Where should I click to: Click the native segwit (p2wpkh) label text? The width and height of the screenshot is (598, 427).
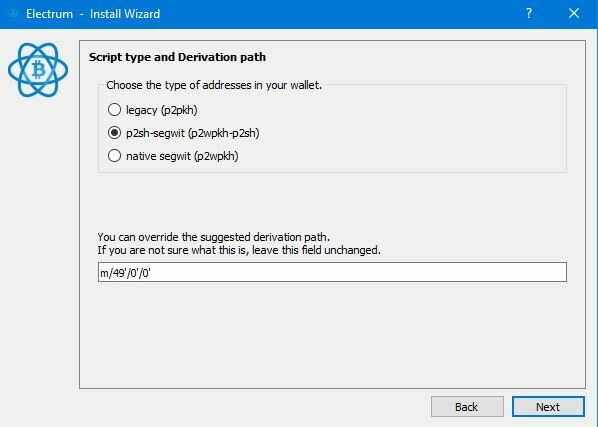182,156
